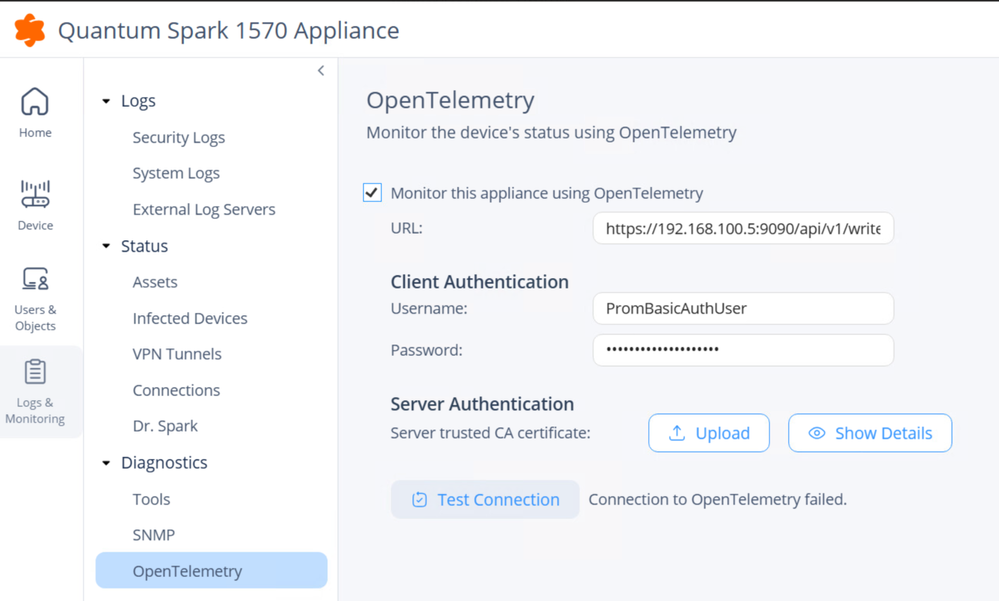Go to the Assets status page
The width and height of the screenshot is (999, 601).
tap(155, 282)
